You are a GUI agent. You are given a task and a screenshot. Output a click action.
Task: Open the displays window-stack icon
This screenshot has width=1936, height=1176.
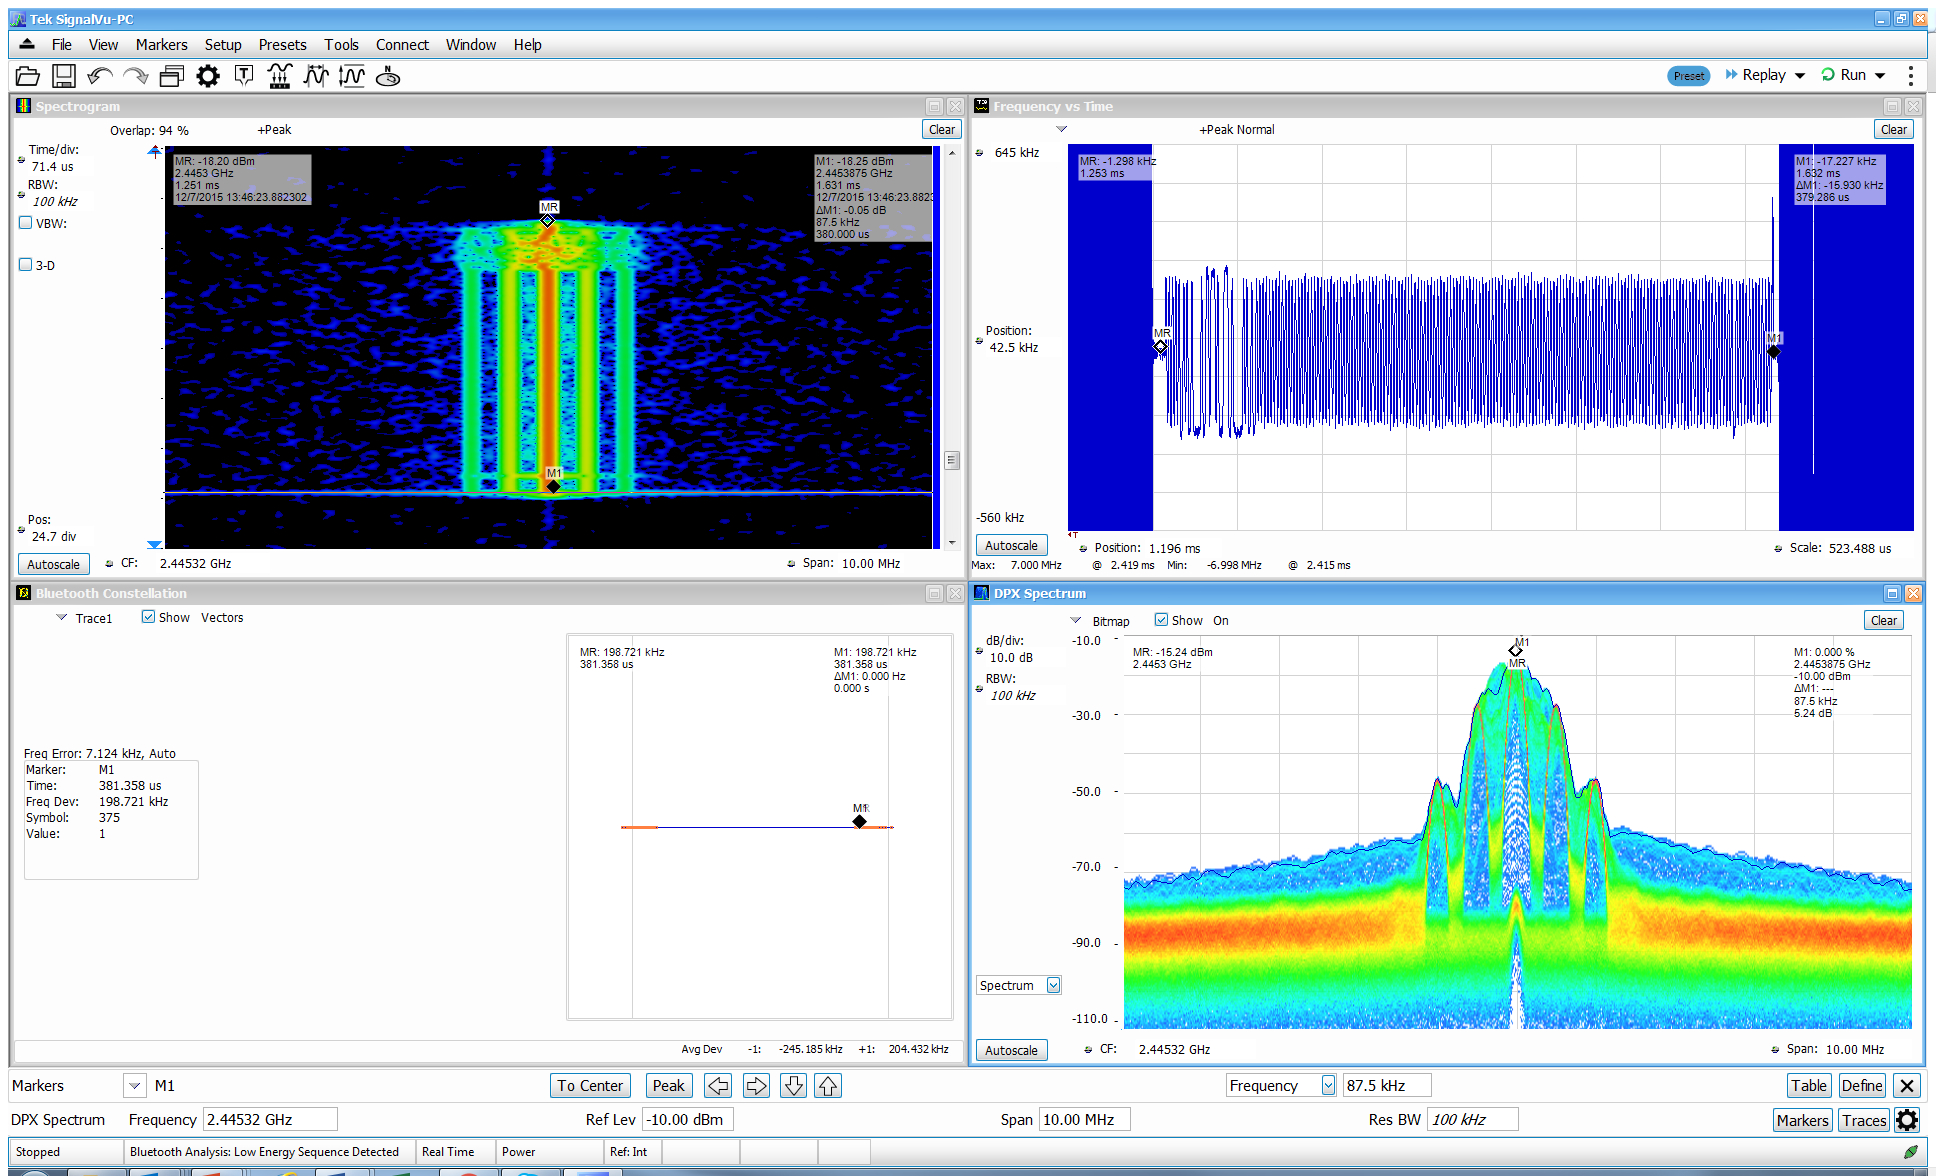(172, 76)
